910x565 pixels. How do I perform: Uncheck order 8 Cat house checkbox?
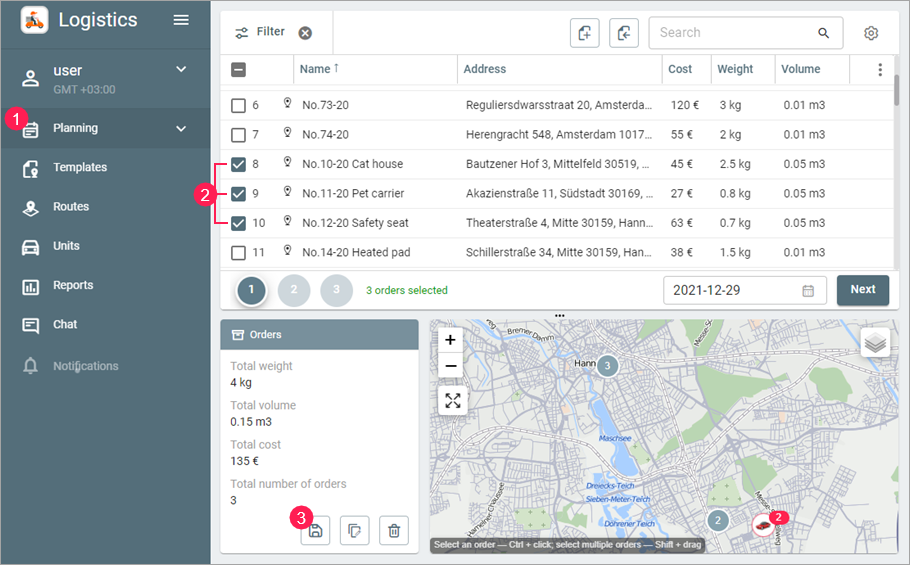(x=239, y=164)
